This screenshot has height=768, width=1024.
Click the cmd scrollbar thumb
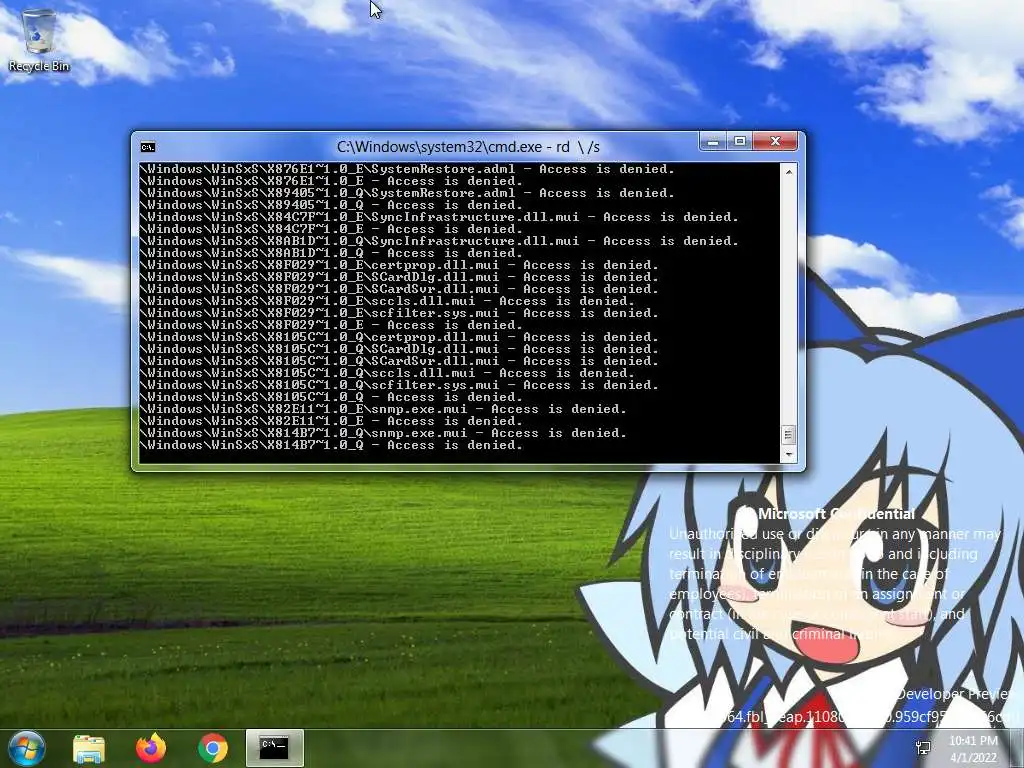tap(789, 435)
